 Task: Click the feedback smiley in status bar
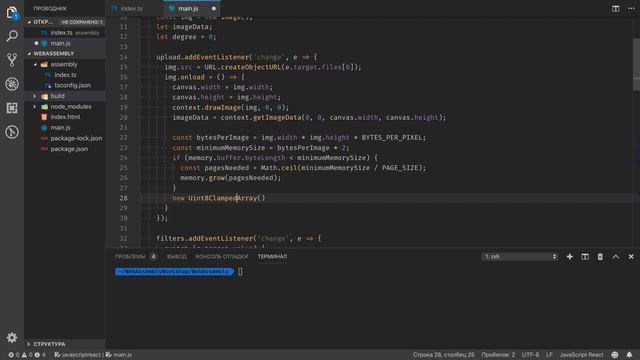click(x=615, y=355)
